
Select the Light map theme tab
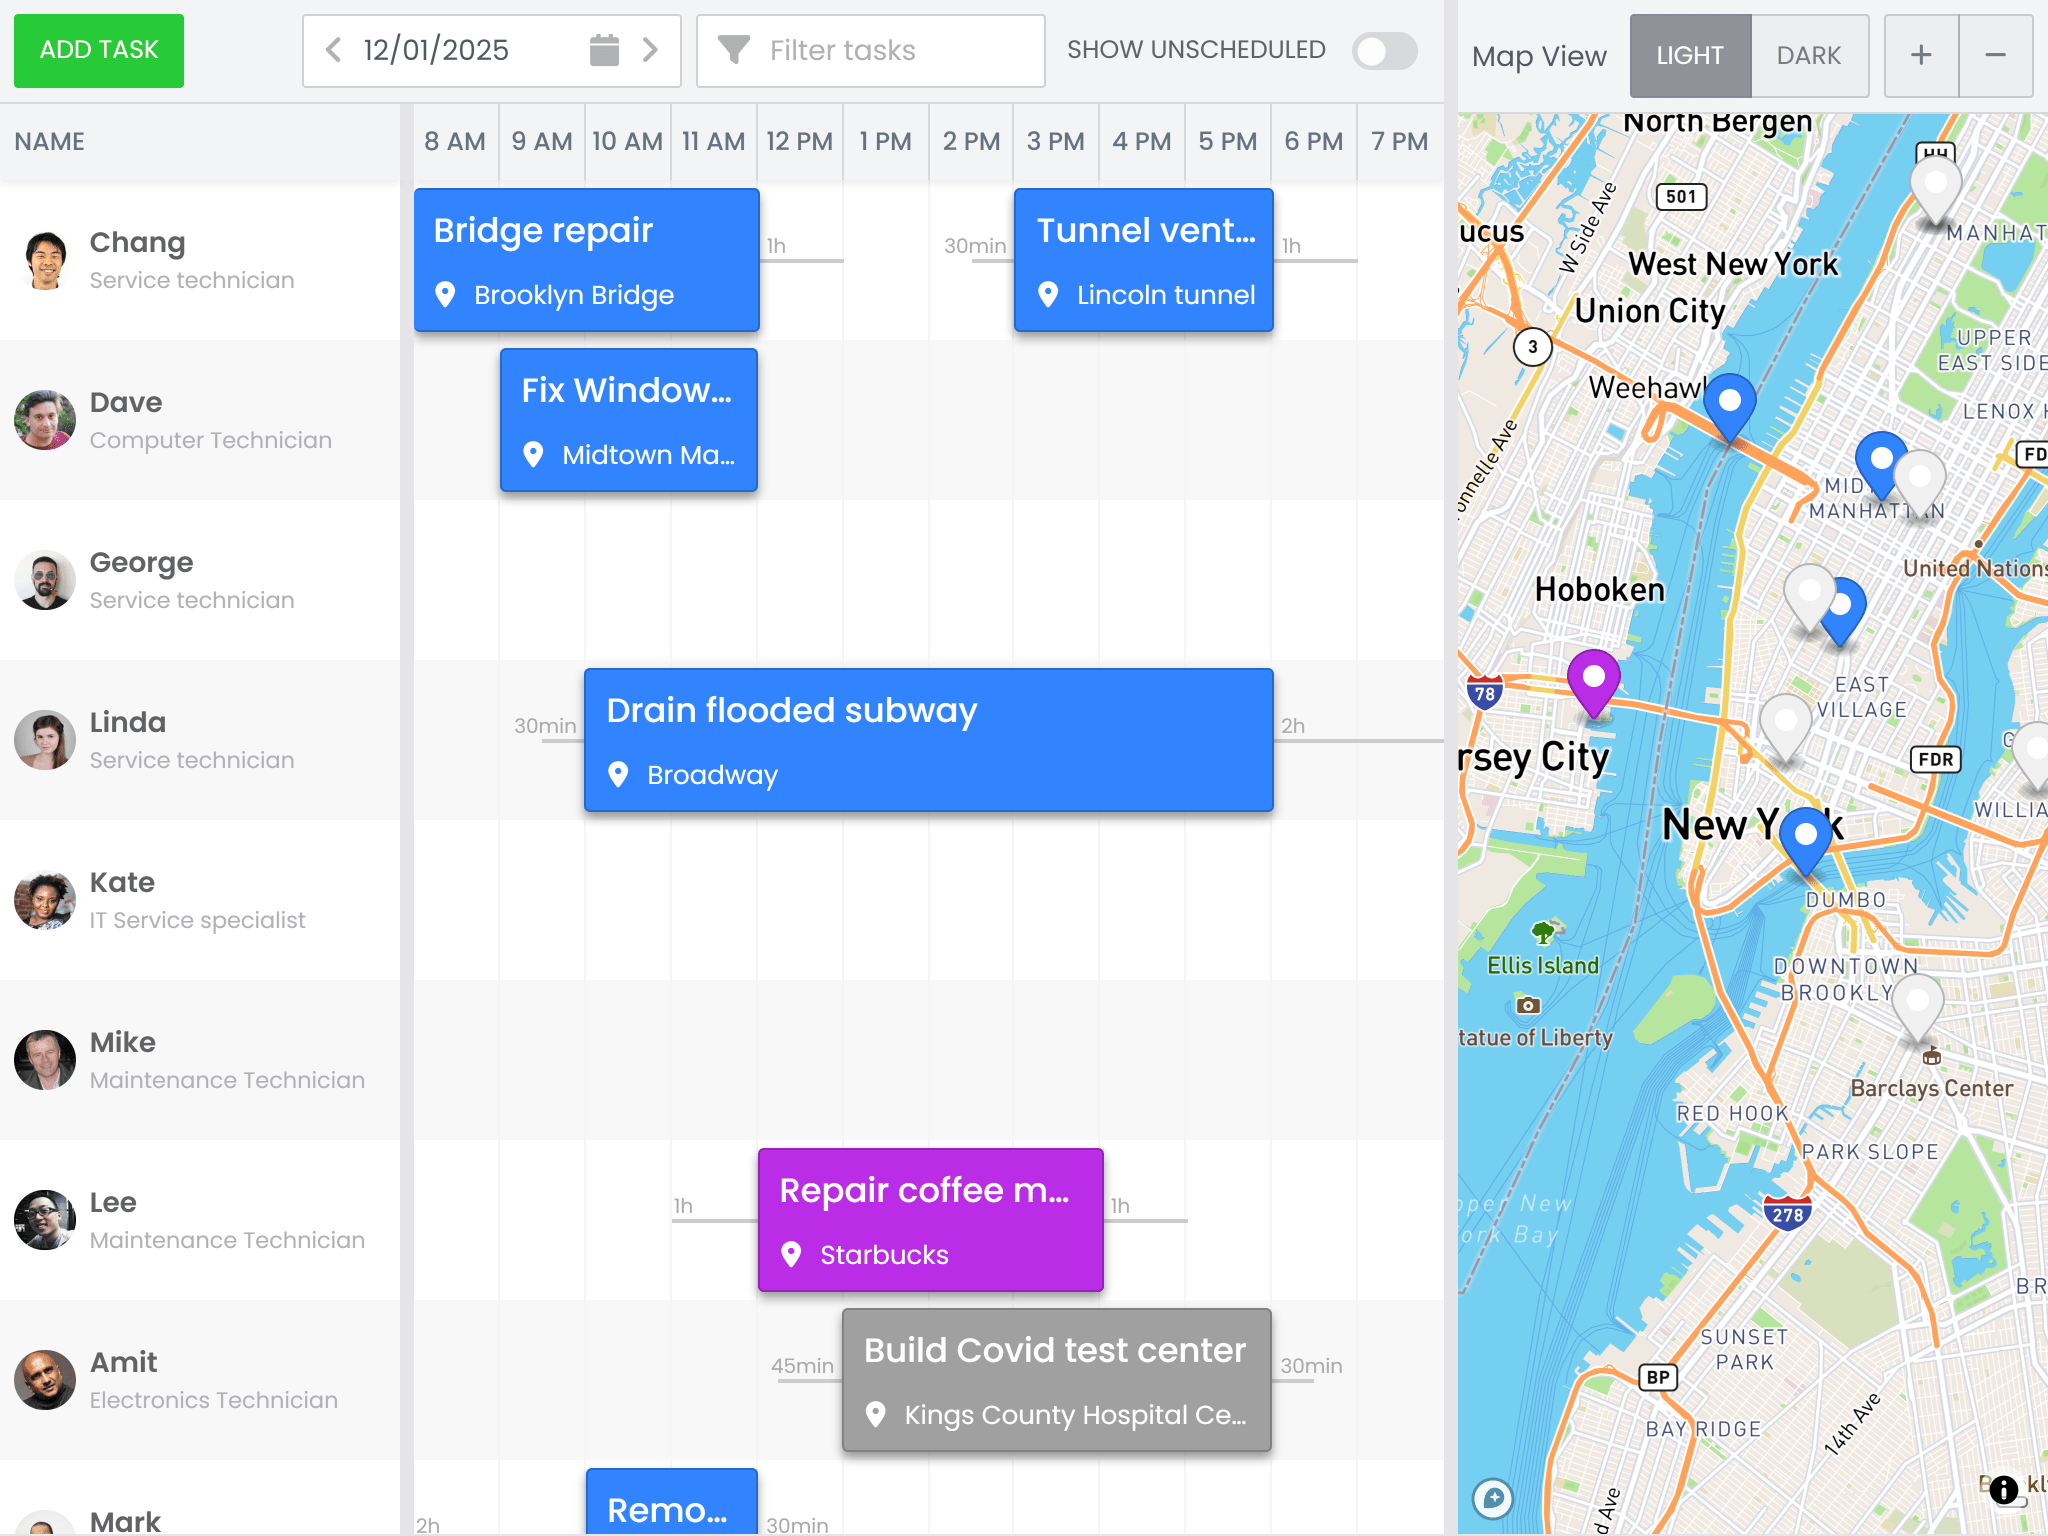coord(1690,55)
